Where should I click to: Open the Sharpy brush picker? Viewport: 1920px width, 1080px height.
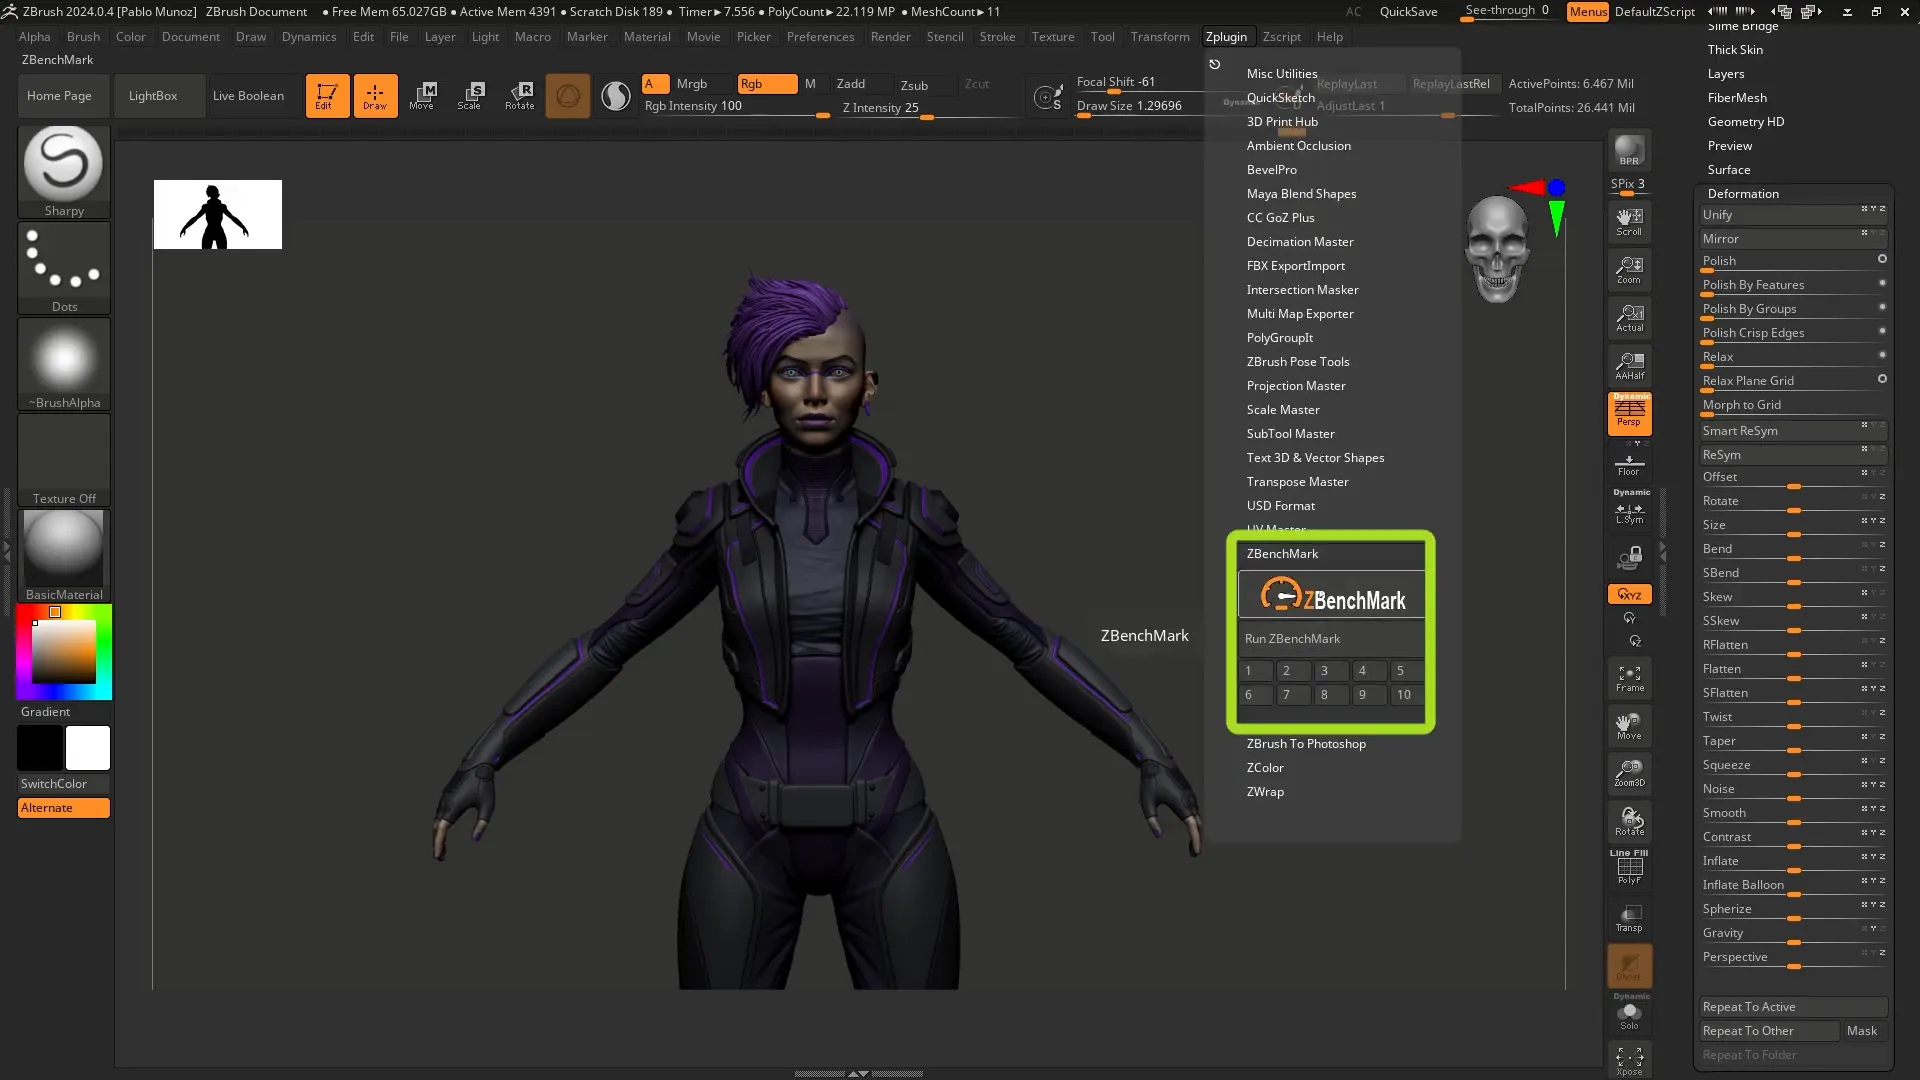(x=64, y=171)
